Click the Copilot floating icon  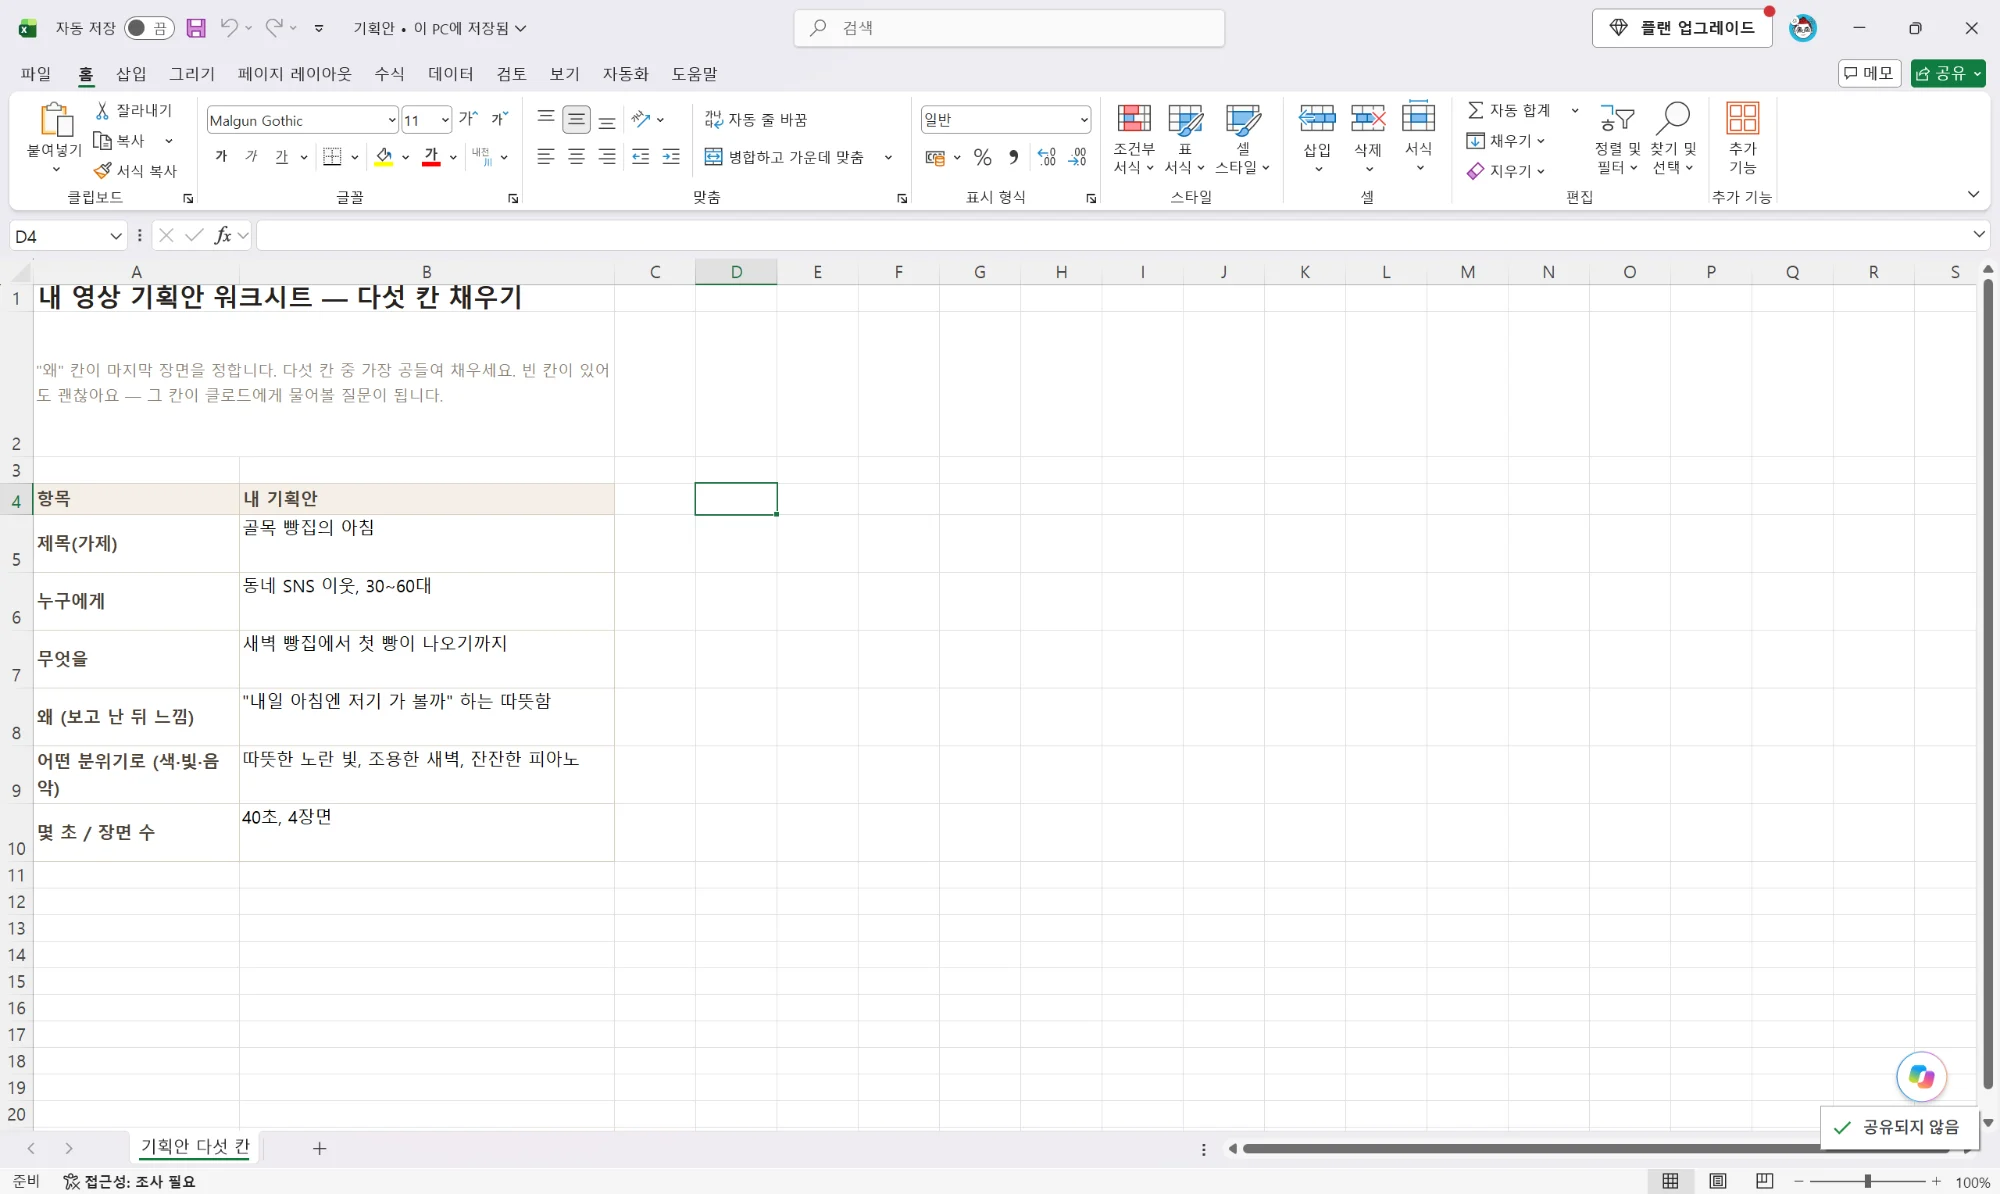click(x=1921, y=1076)
